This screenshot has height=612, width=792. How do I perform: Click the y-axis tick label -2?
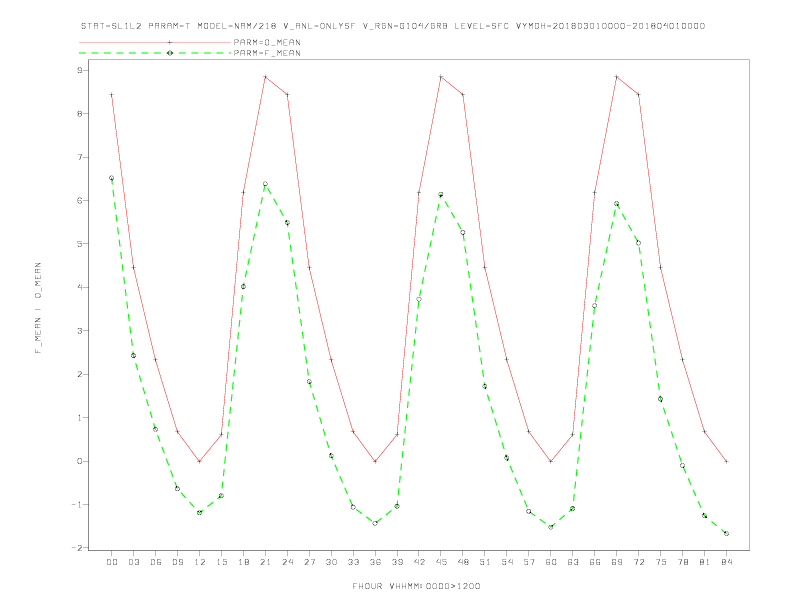click(x=77, y=548)
